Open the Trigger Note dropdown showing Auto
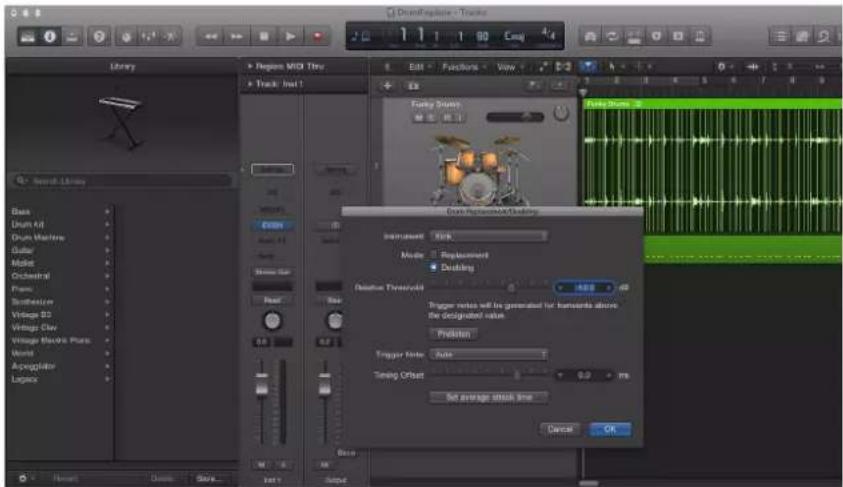 click(x=489, y=355)
